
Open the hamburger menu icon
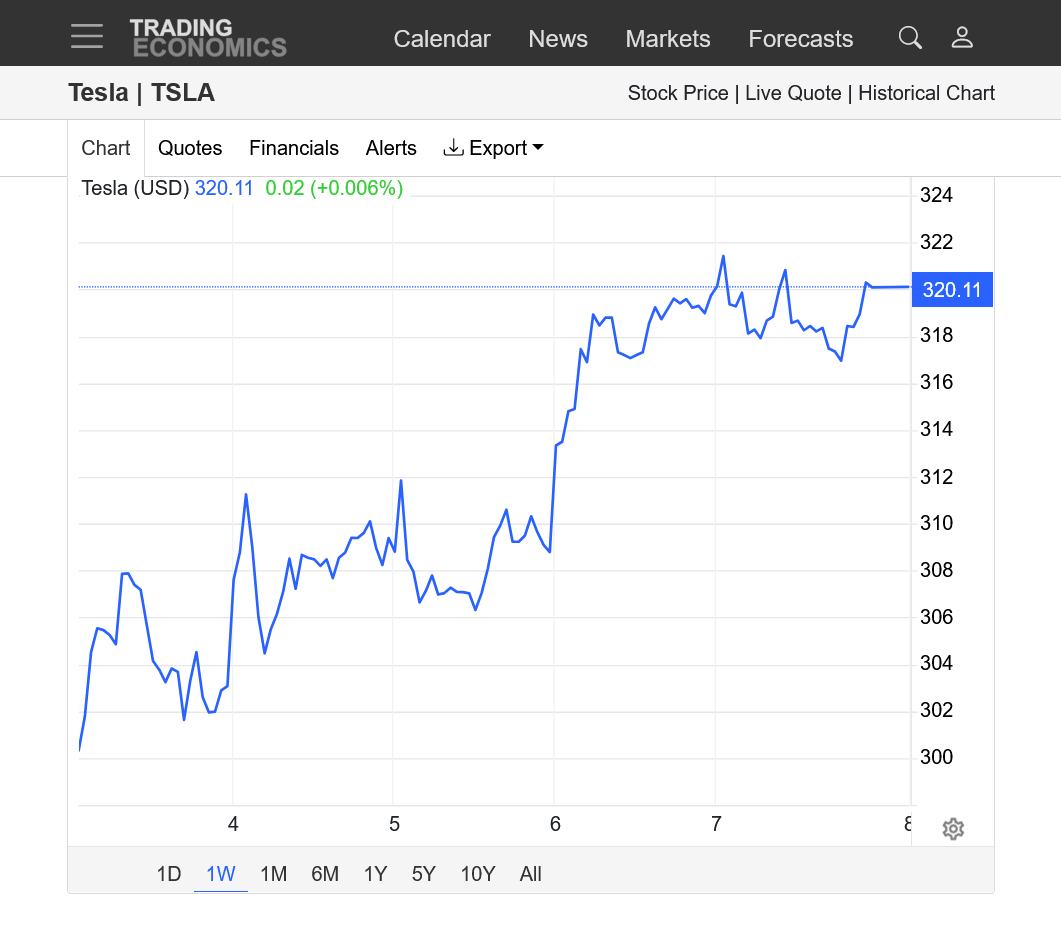click(87, 36)
